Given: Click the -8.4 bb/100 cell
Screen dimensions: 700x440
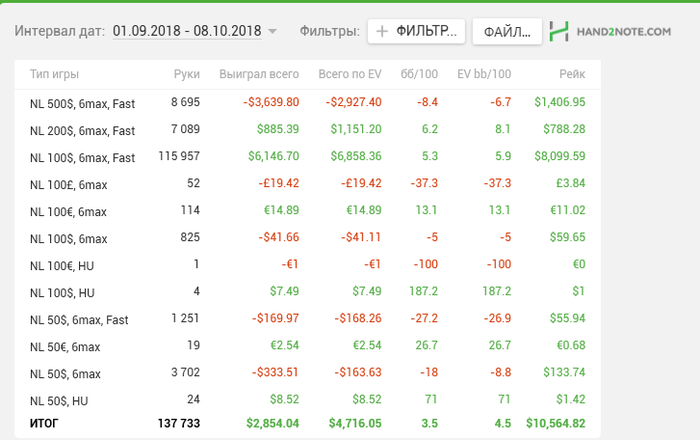Looking at the screenshot, I should 427,102.
